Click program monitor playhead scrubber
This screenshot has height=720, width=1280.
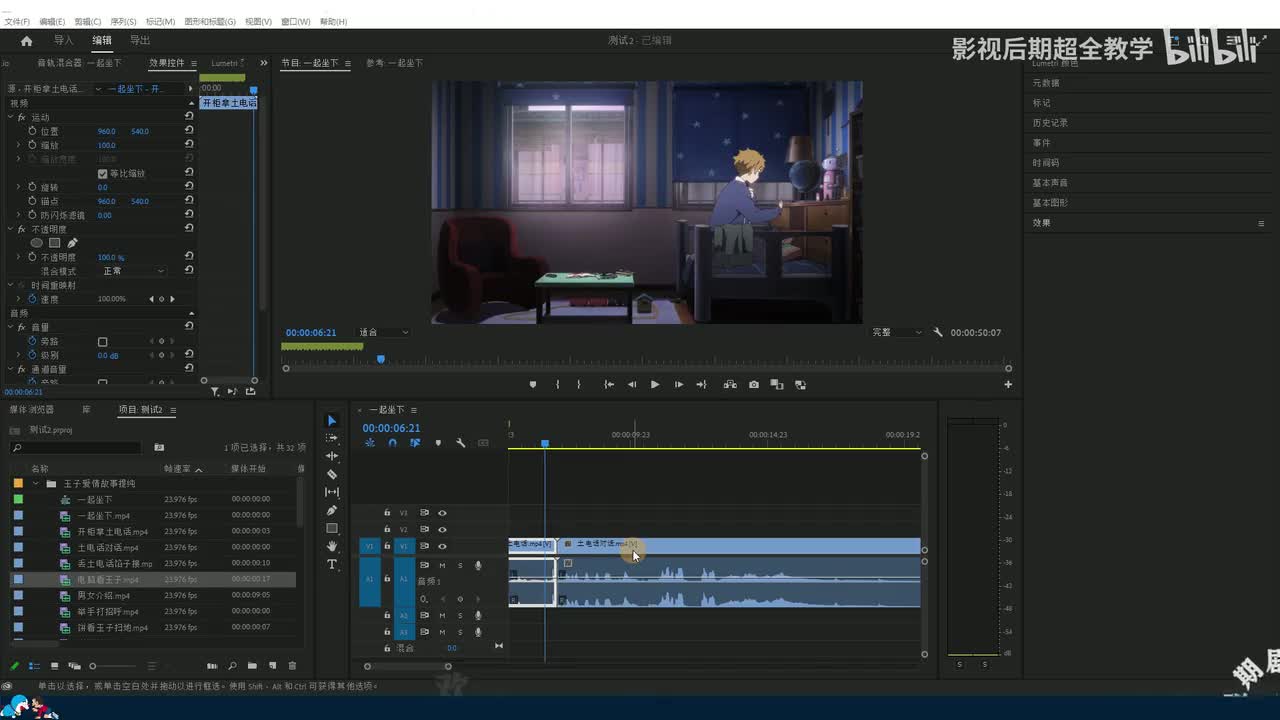click(x=381, y=359)
